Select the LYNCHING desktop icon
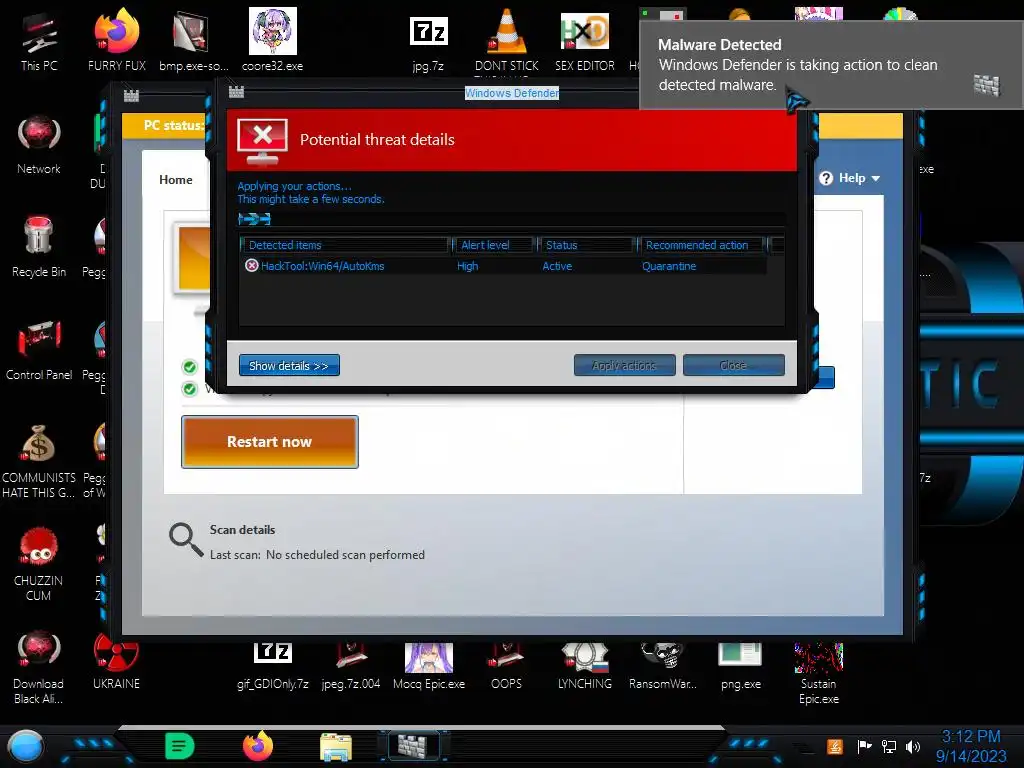 584,666
